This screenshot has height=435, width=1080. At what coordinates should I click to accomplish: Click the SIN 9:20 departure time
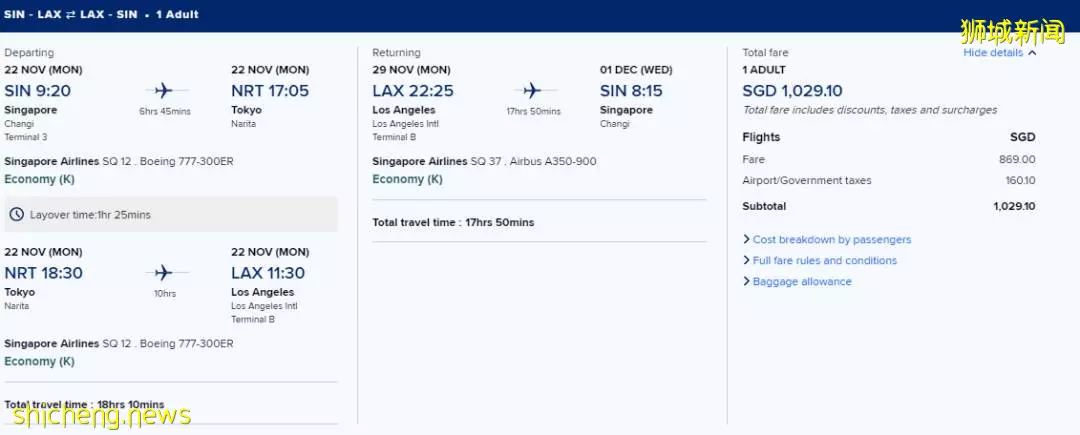(x=37, y=91)
